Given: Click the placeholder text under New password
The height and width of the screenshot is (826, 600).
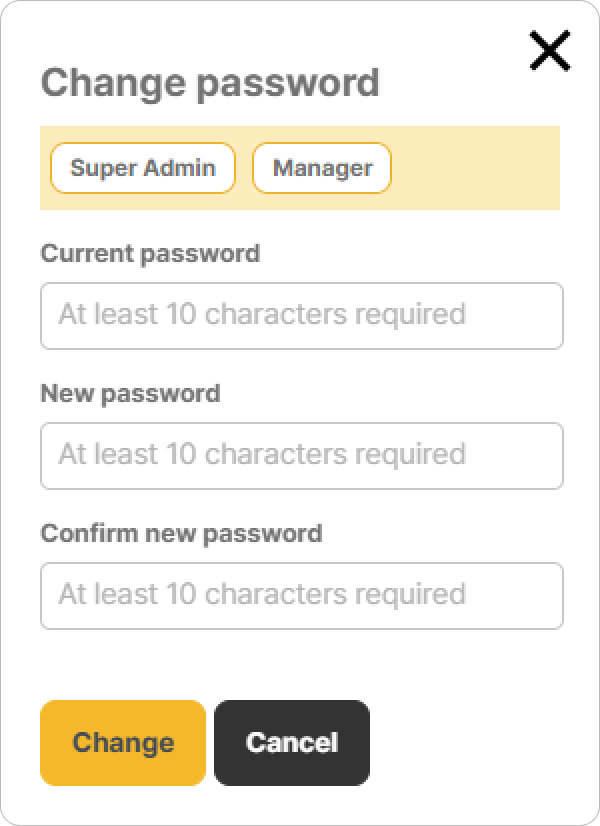Looking at the screenshot, I should click(262, 455).
